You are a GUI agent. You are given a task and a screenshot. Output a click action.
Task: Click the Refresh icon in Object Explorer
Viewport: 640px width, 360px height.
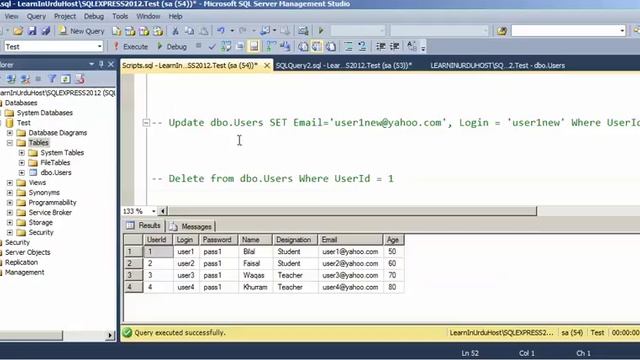[x=66, y=79]
